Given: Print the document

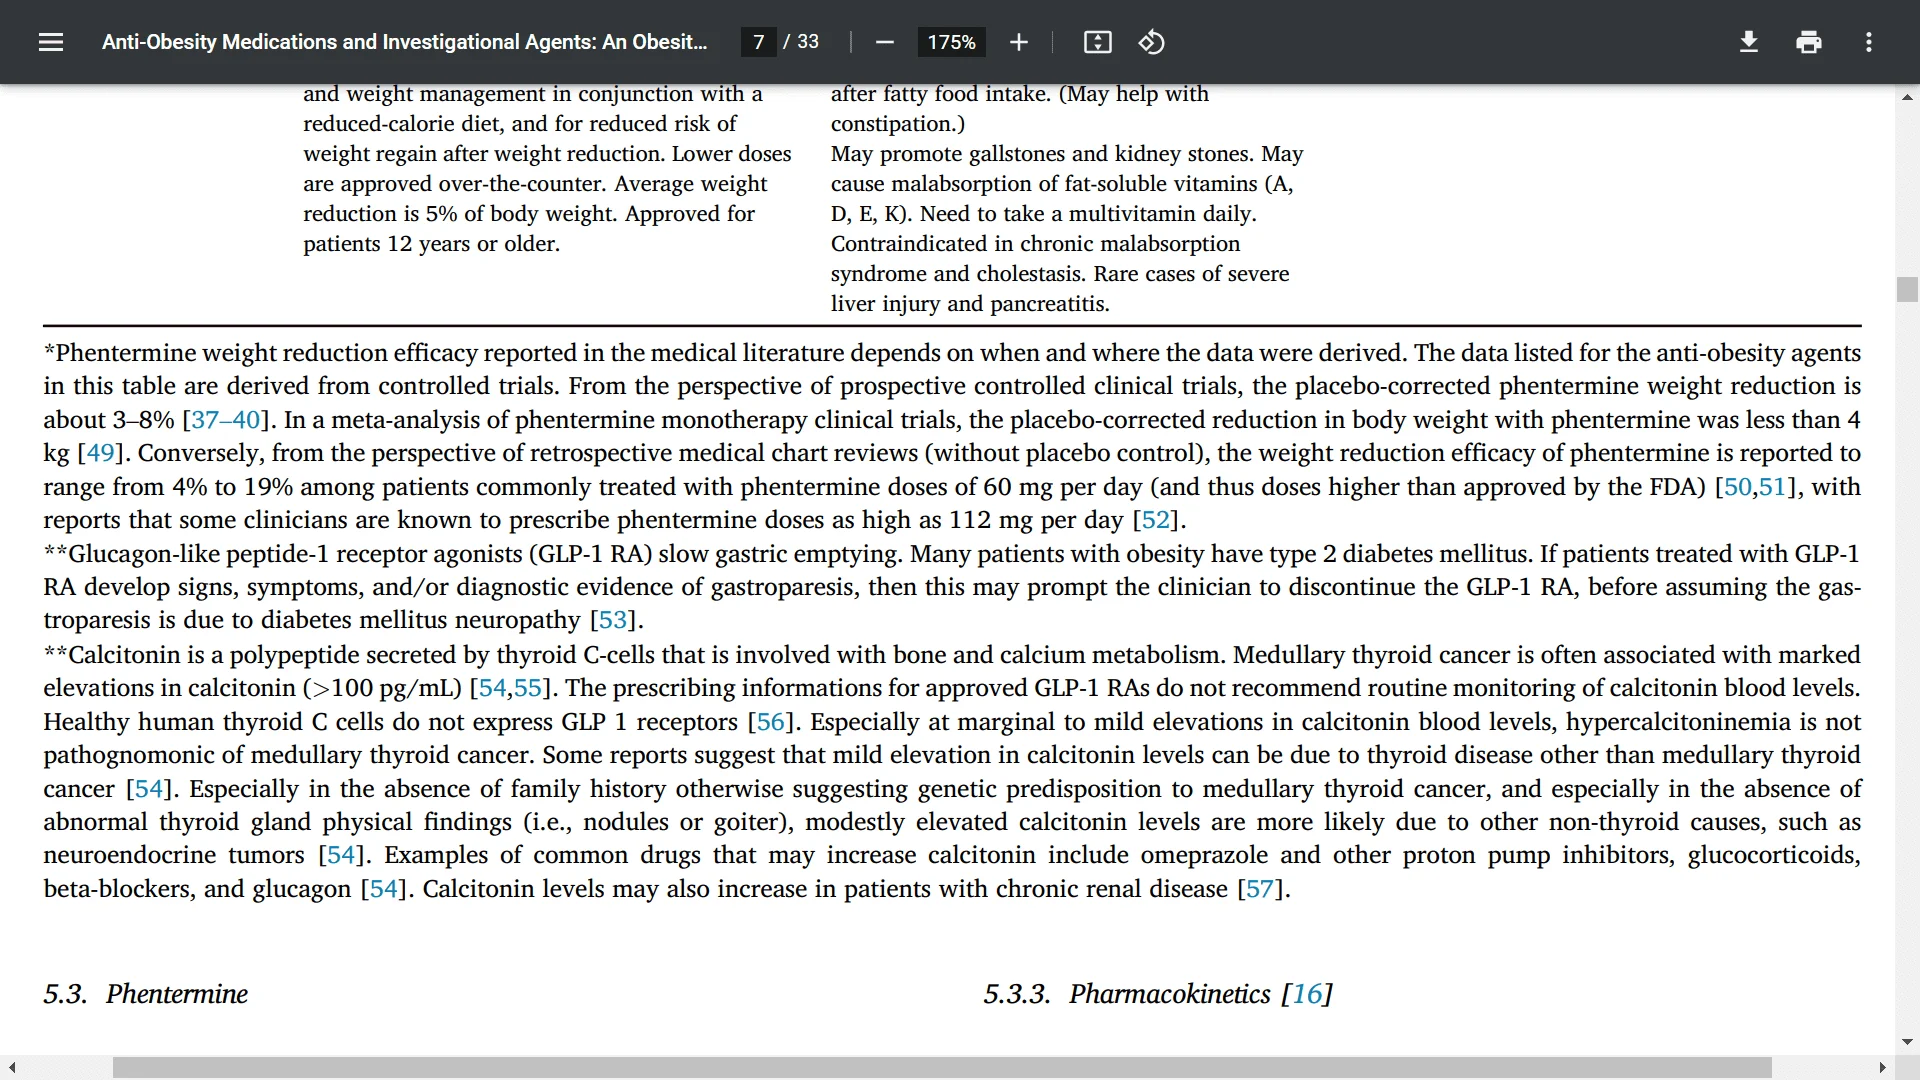Looking at the screenshot, I should tap(1808, 42).
